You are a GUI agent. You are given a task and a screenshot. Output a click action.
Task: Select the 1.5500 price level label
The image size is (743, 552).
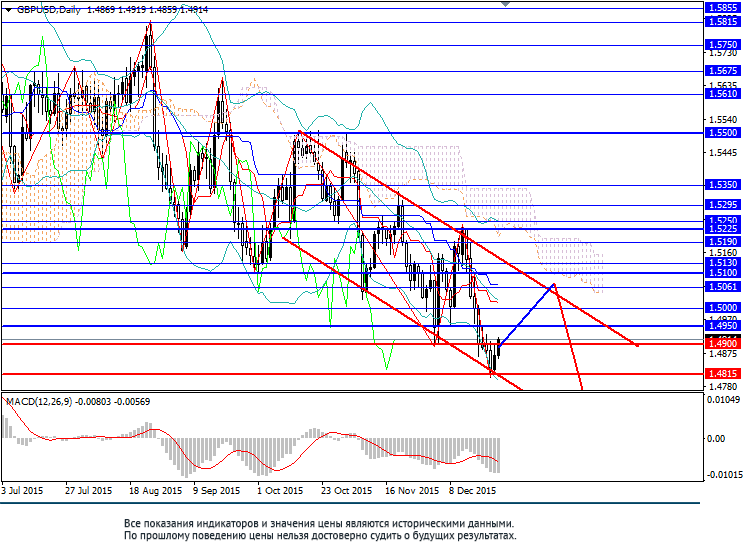point(722,133)
